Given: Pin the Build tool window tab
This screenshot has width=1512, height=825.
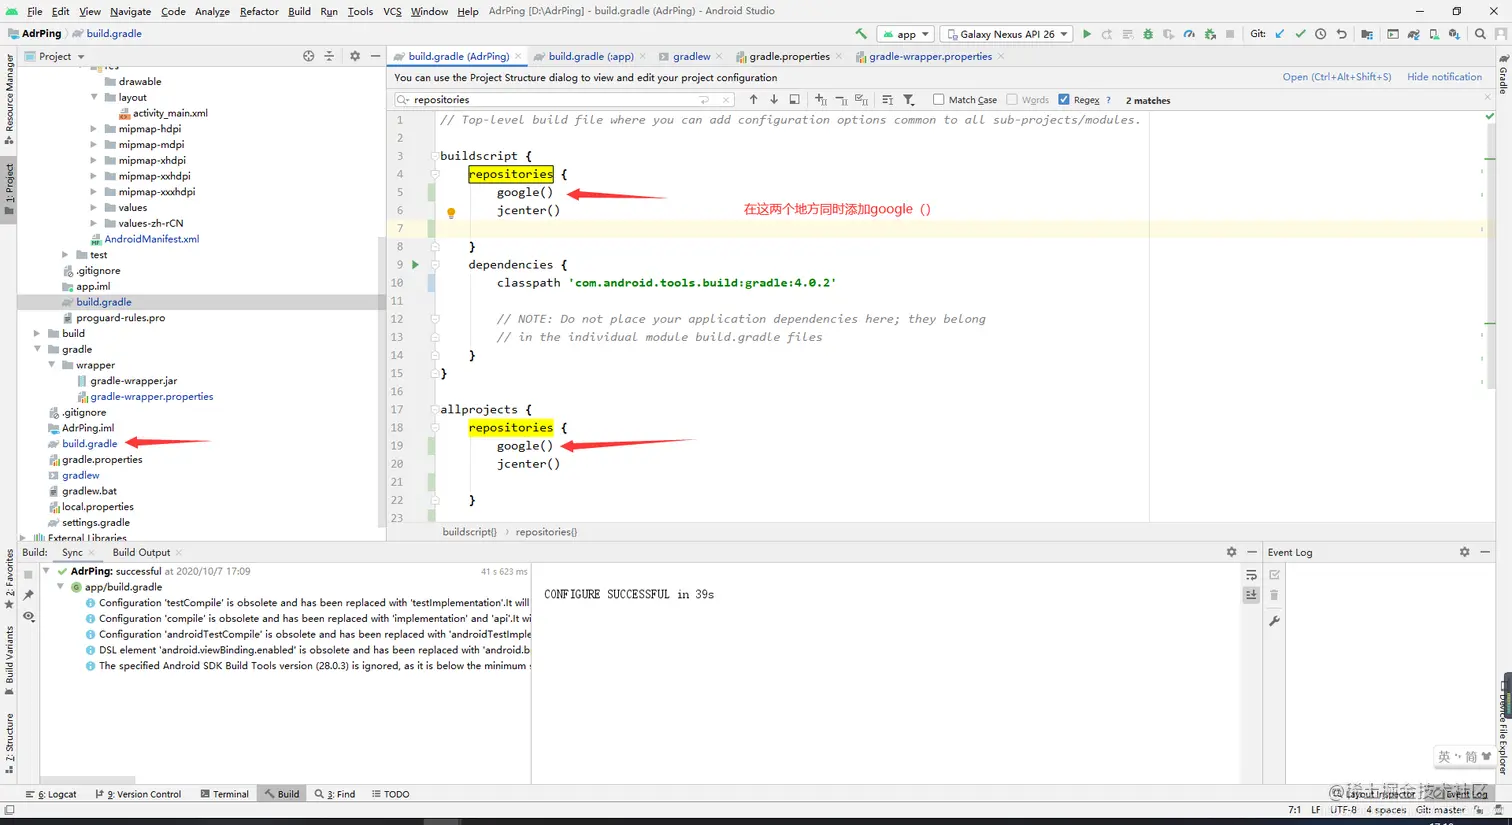Looking at the screenshot, I should [x=28, y=595].
